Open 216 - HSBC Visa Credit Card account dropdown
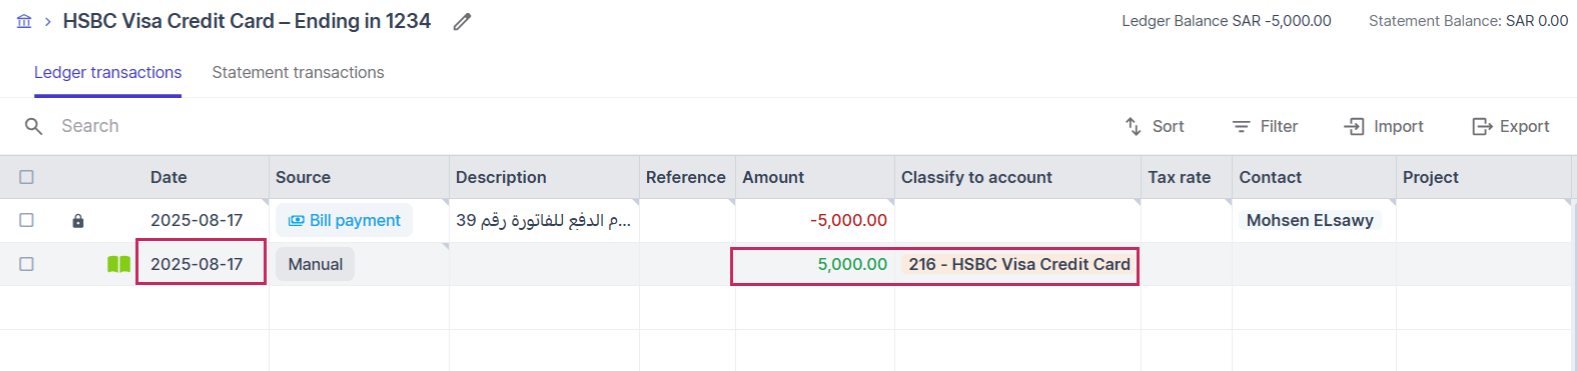Viewport: 1577px width, 371px height. pyautogui.click(x=1019, y=264)
